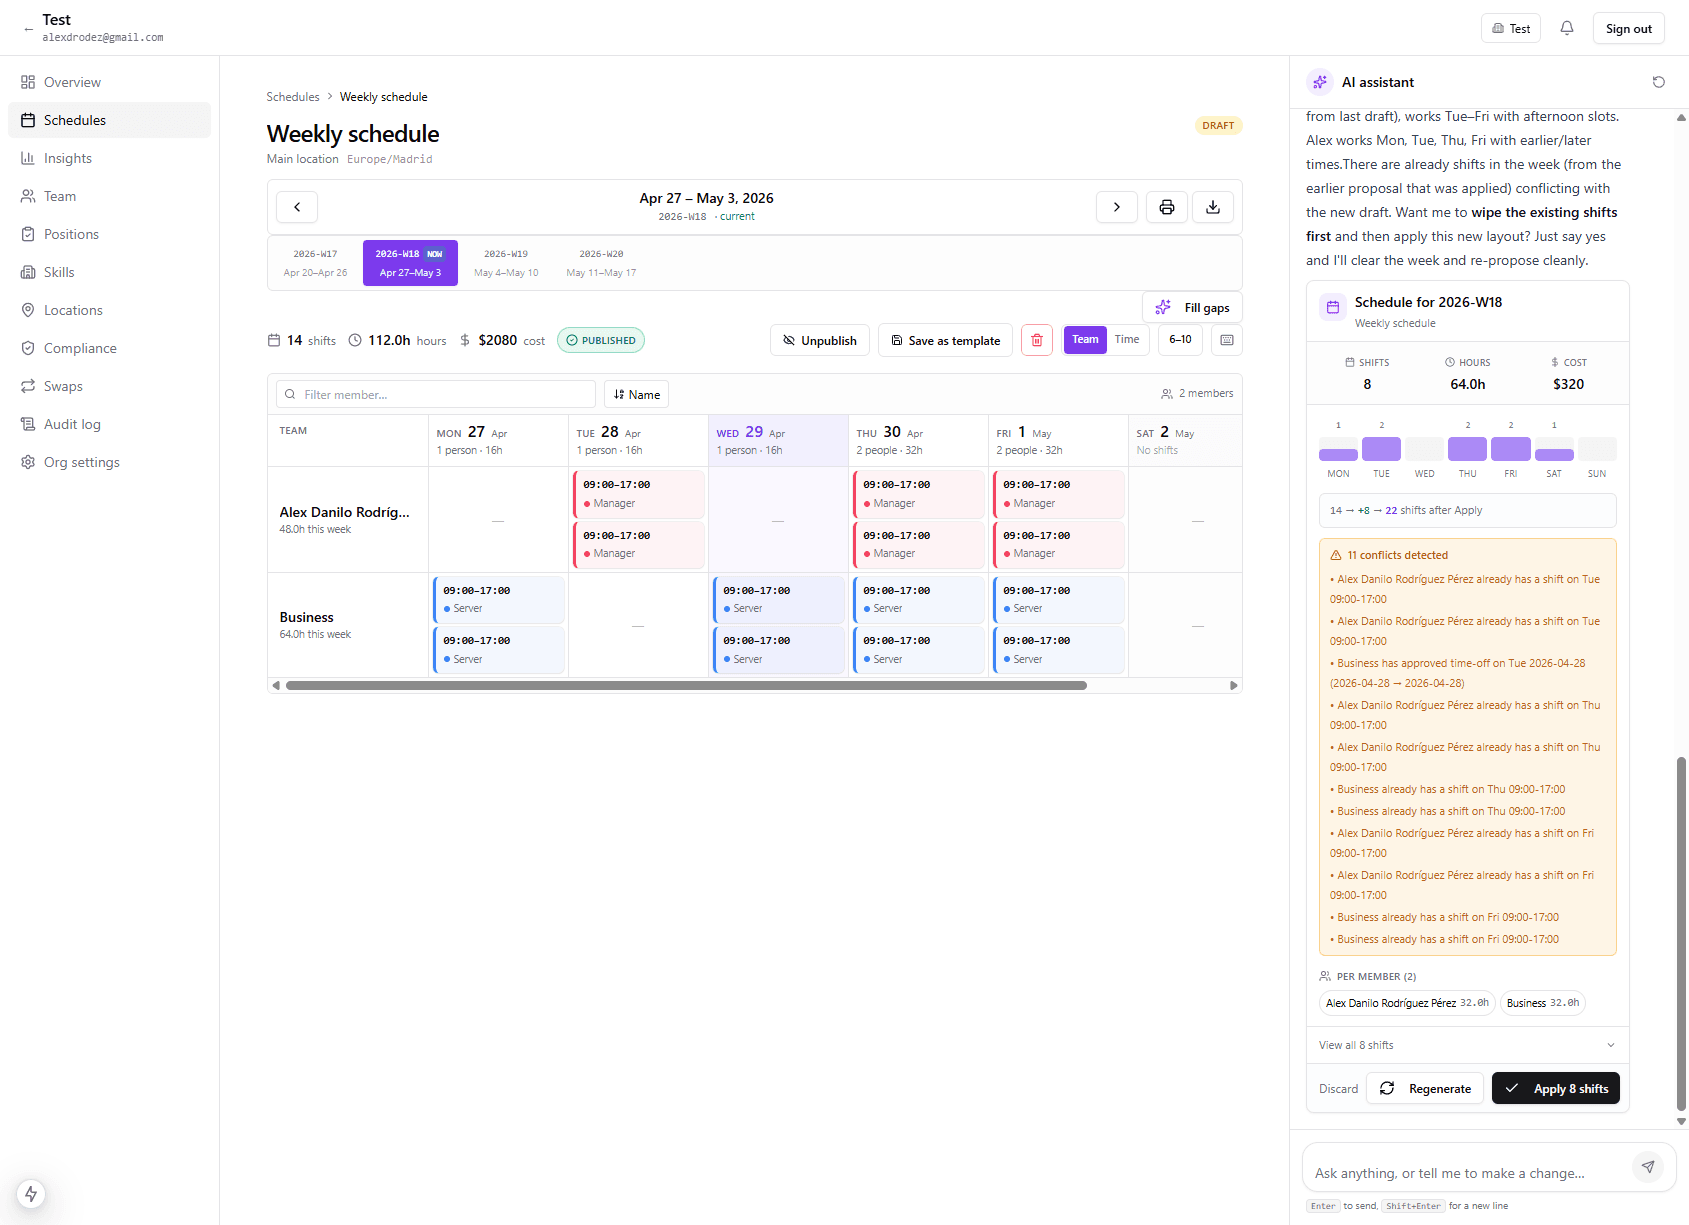1689x1225 pixels.
Task: Click the horizontal schedule scrollbar
Action: coord(686,685)
